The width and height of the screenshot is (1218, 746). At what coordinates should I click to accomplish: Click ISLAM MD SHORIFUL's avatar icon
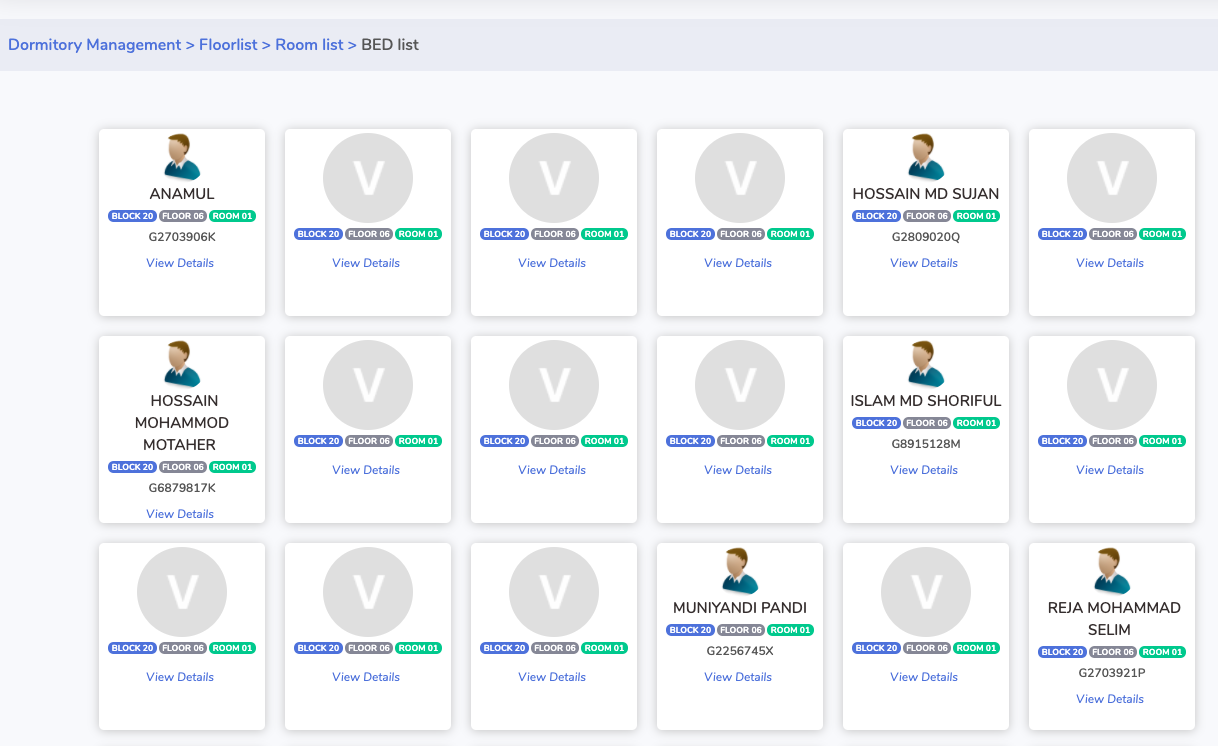coord(925,364)
